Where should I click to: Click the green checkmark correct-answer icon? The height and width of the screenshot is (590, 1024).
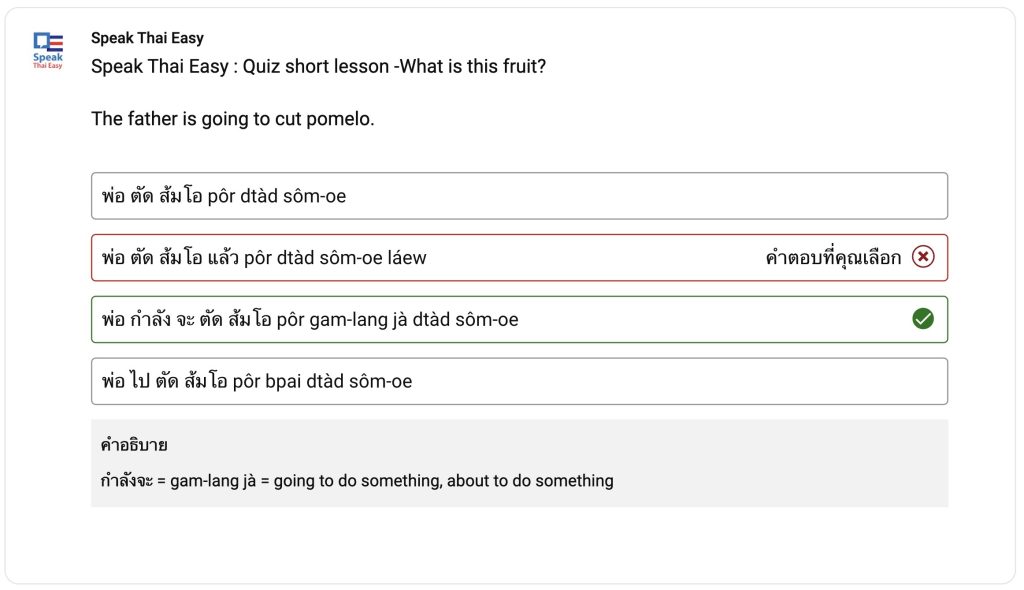[923, 319]
